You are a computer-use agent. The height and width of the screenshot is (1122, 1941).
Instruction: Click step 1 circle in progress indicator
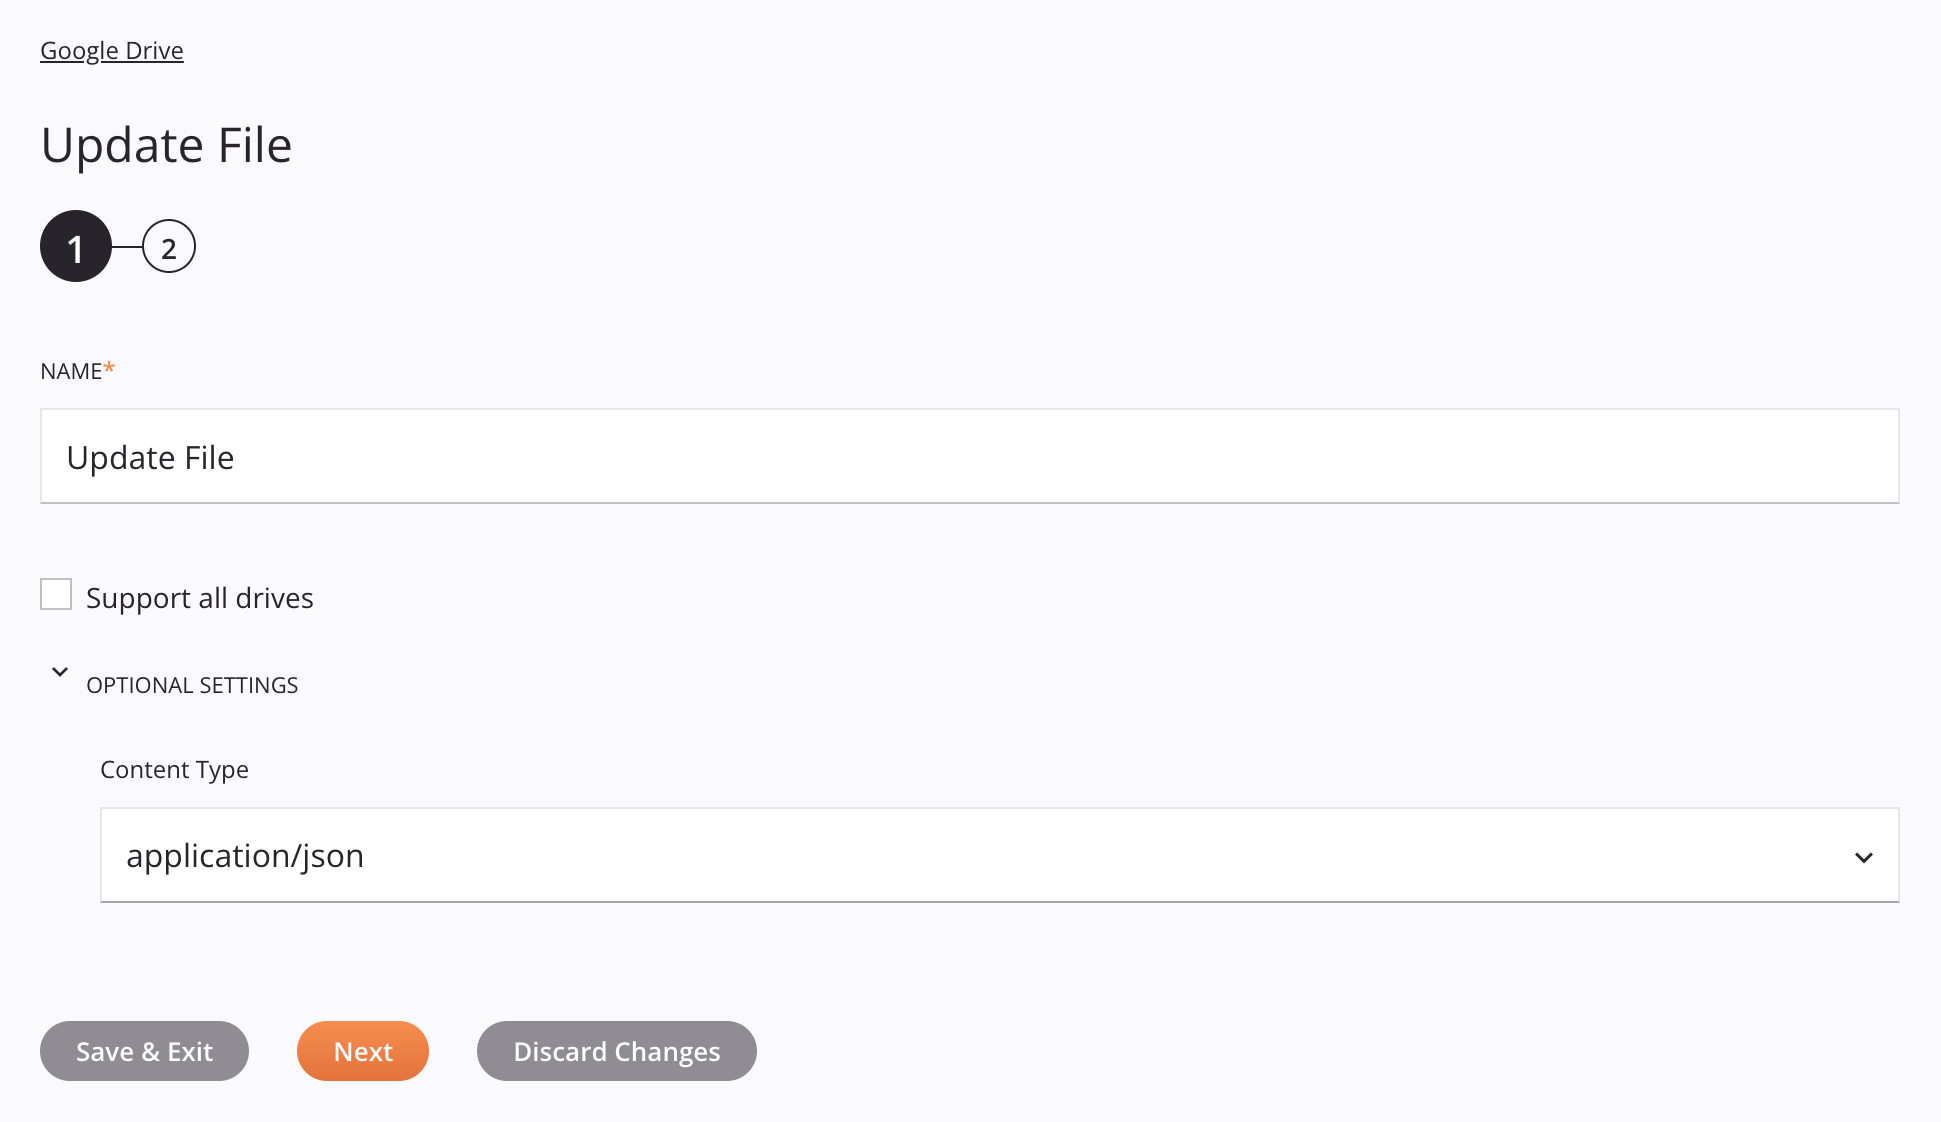[75, 246]
